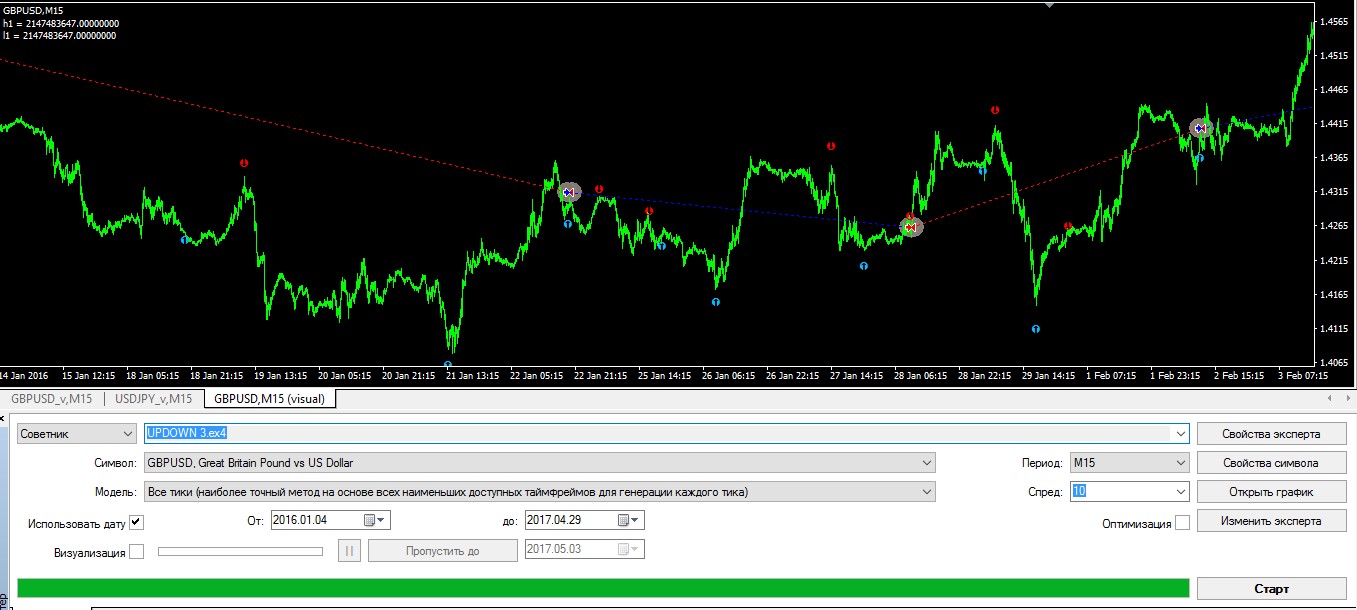1357x610 pixels.
Task: Open the calendar icon in the "От" date field
Action: pos(369,520)
